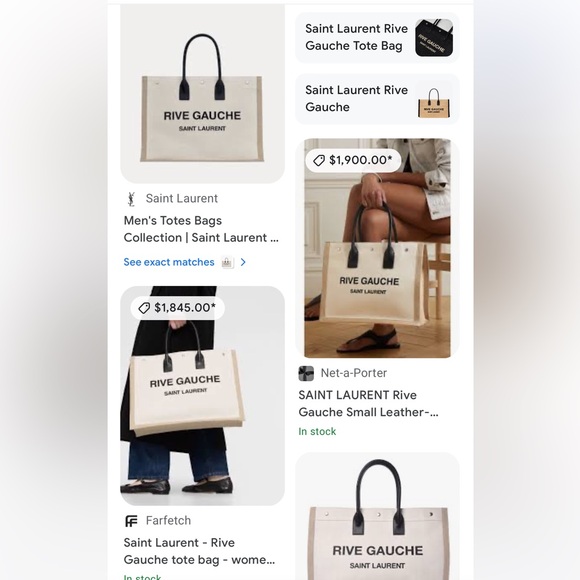This screenshot has height=580, width=580.
Task: Click the price tag icon beside $1,900.00
Action: pos(318,160)
